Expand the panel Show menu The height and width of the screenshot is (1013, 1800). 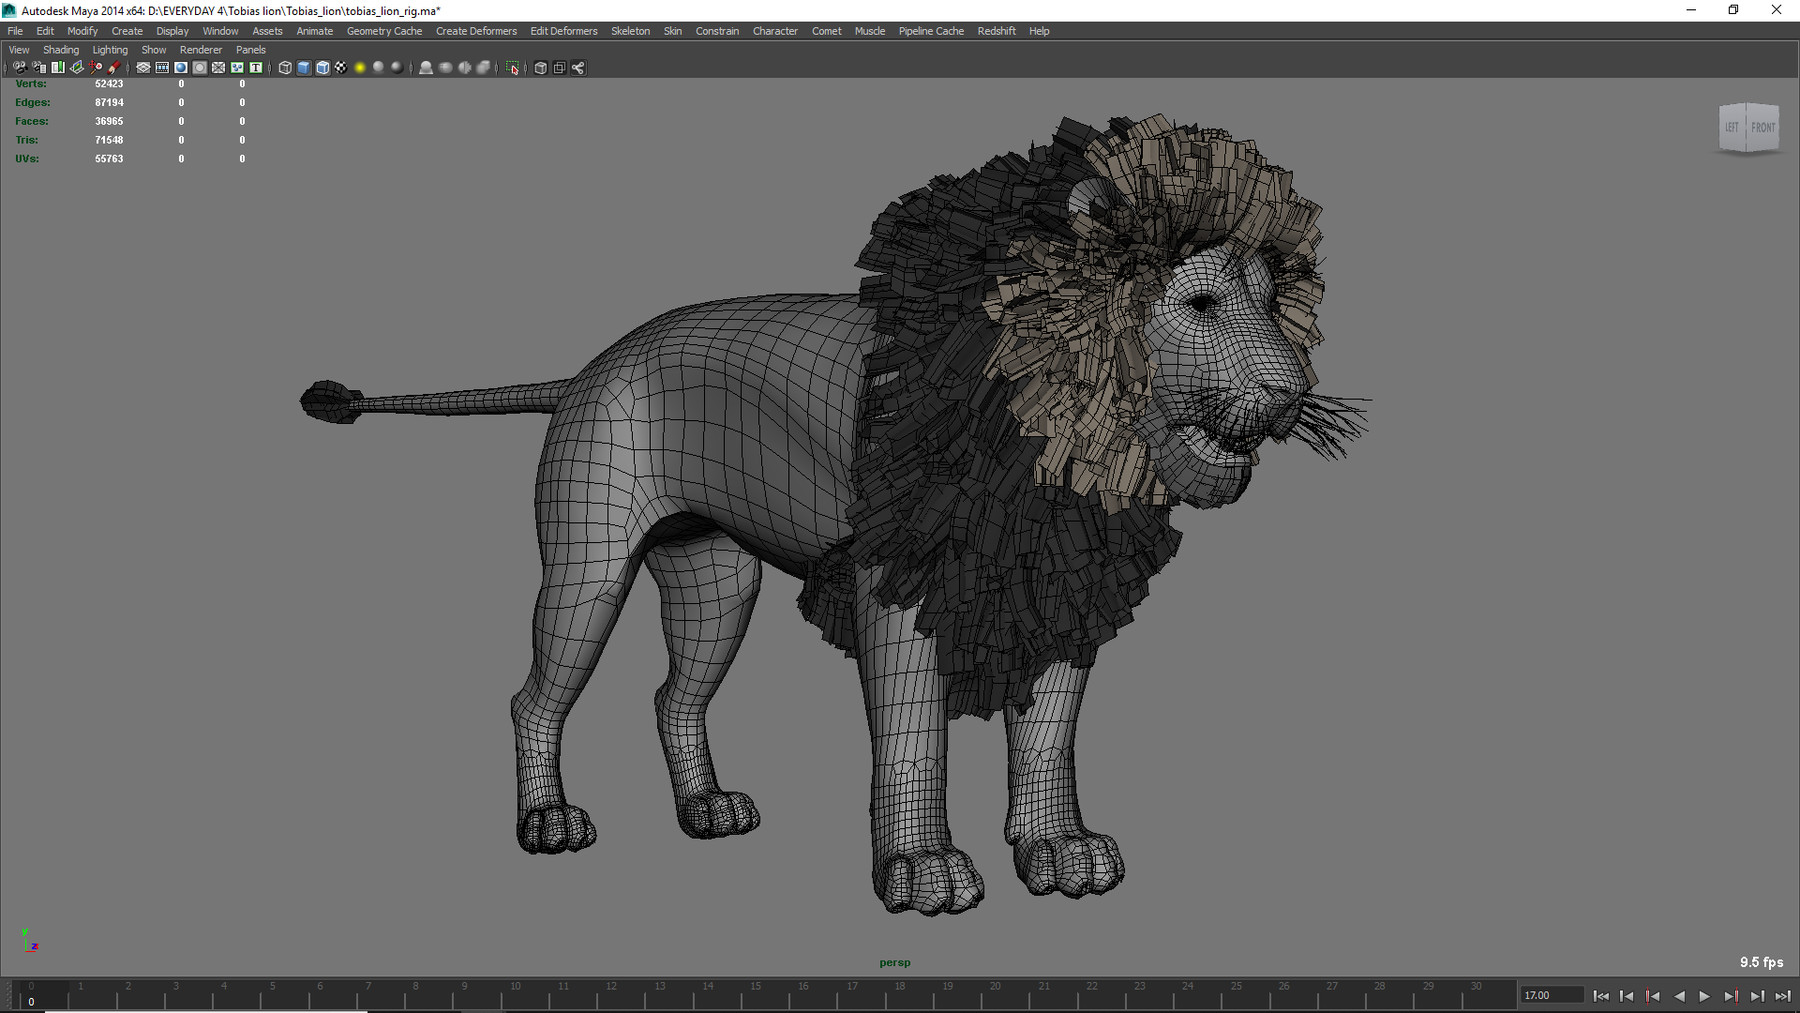point(154,50)
